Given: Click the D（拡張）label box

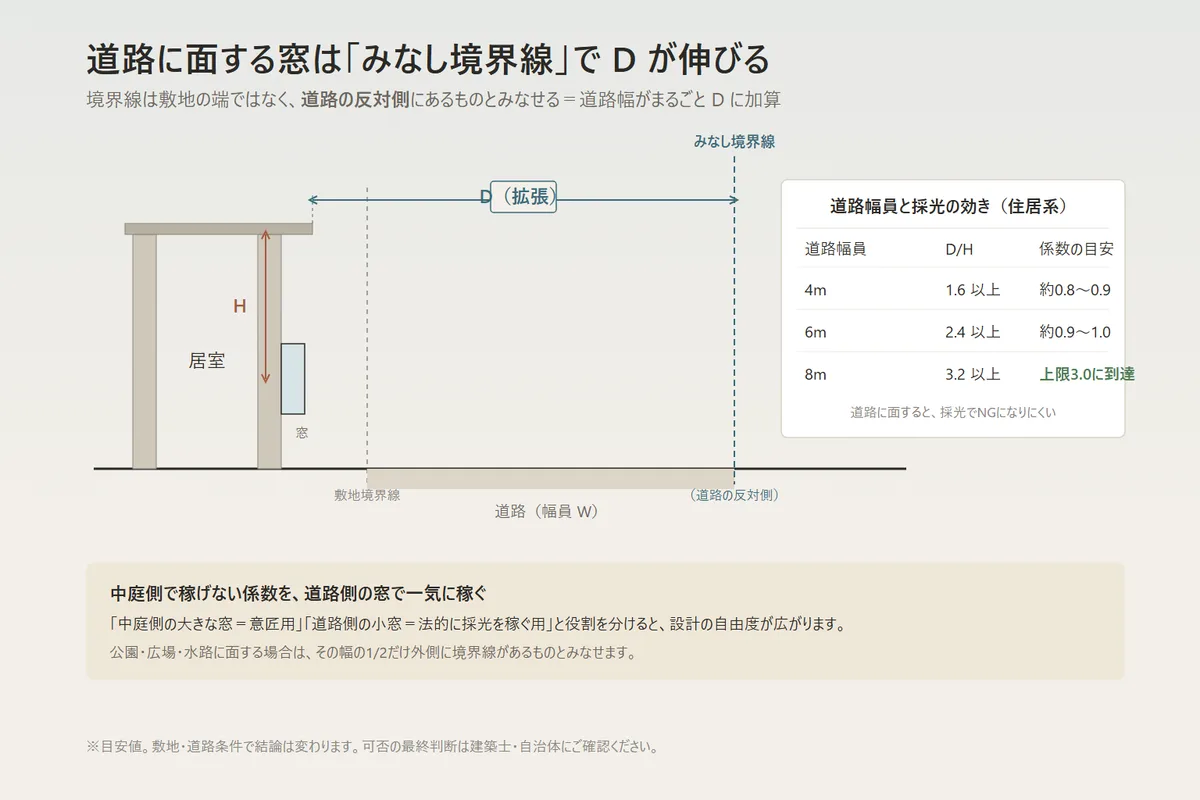Looking at the screenshot, I should coord(523,197).
